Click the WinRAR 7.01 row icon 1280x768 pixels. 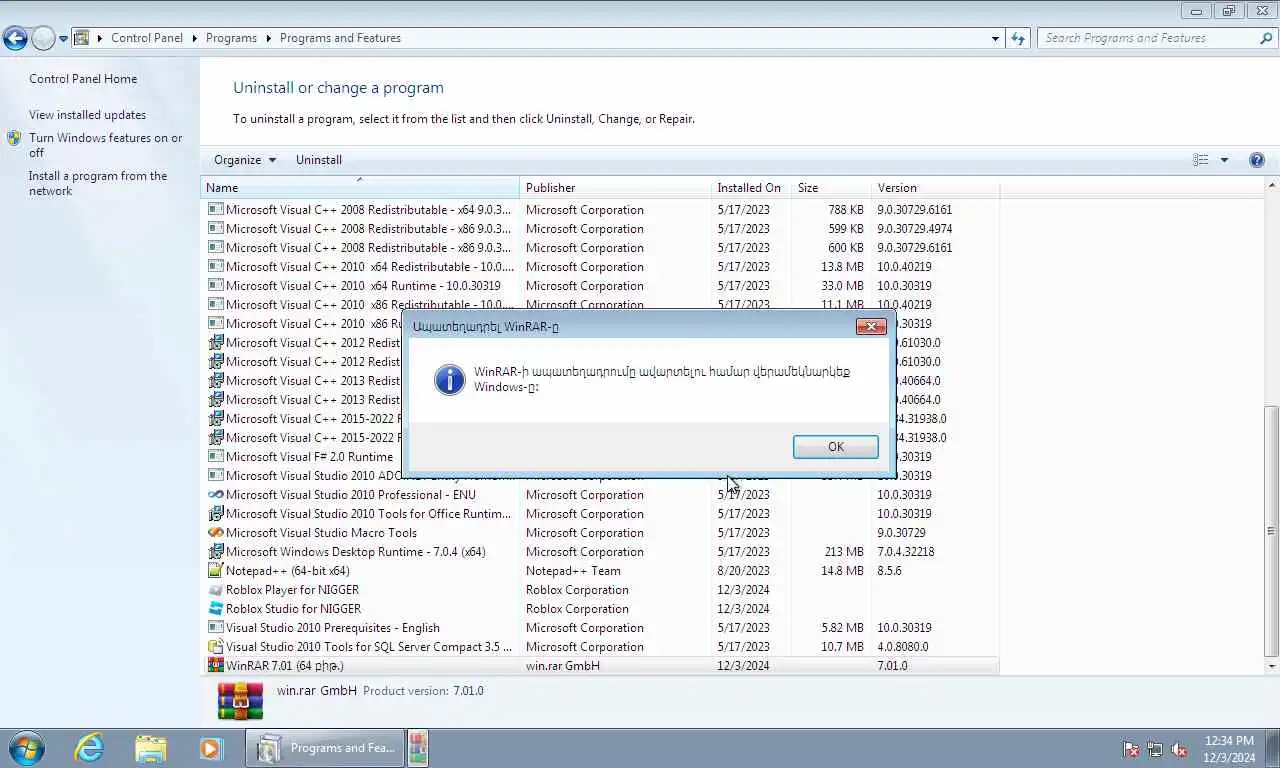coord(215,666)
